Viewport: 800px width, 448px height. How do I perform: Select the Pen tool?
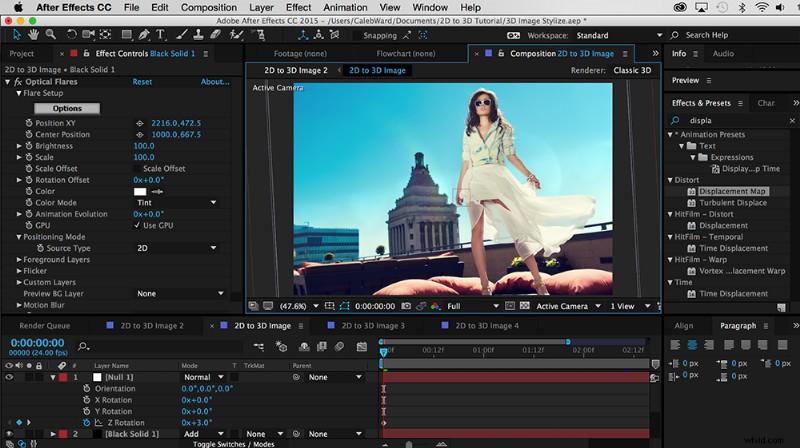[x=144, y=35]
